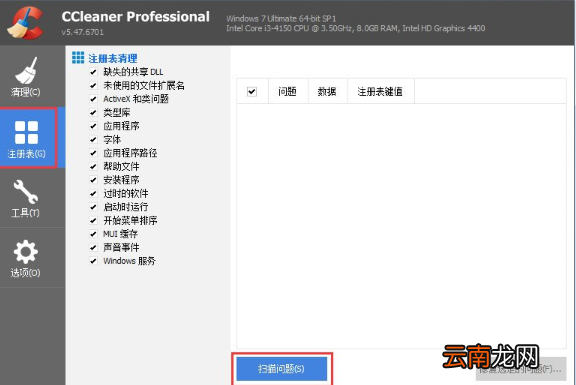Screen dimensions: 576x385
Task: Uncheck 缺失的共享 DLL checkbox
Action: (x=93, y=72)
